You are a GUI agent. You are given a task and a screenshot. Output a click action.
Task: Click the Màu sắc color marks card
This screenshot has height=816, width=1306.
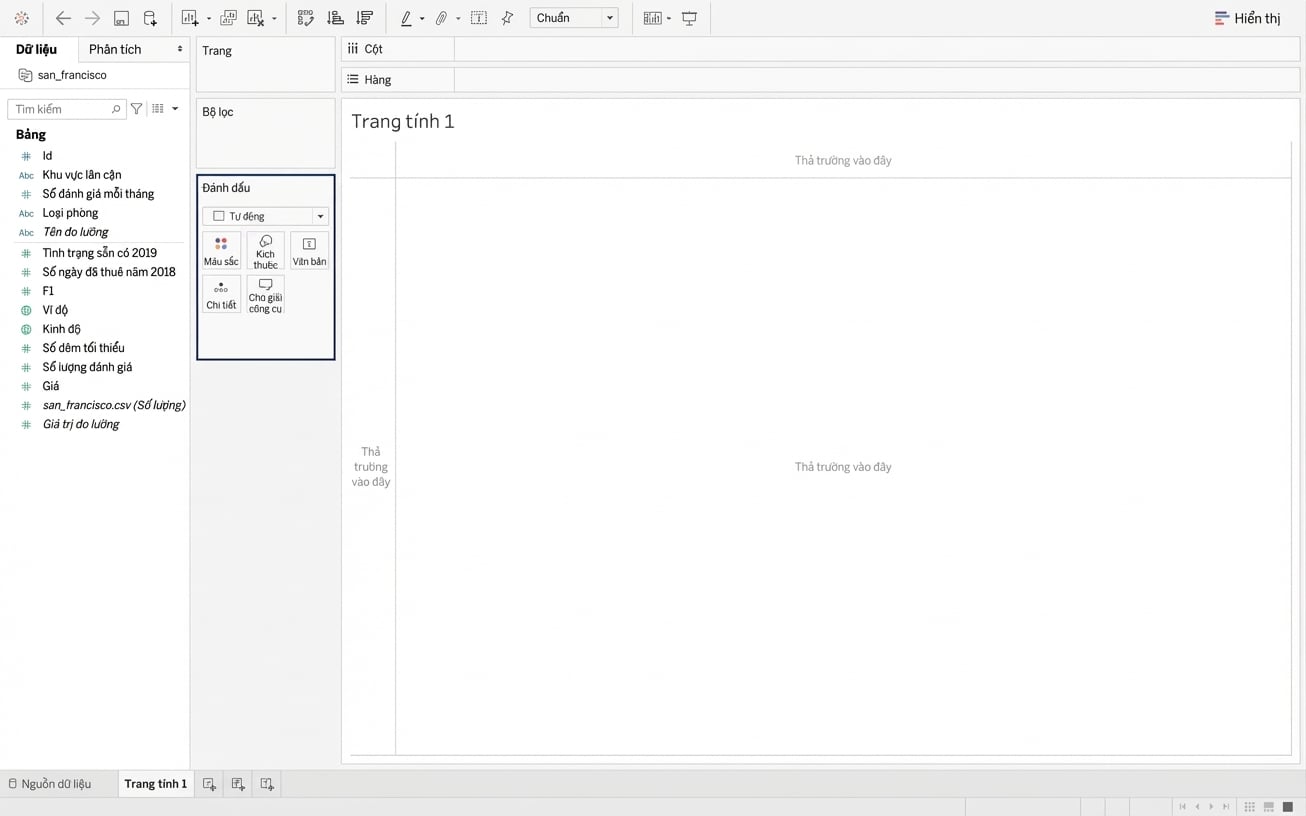221,251
